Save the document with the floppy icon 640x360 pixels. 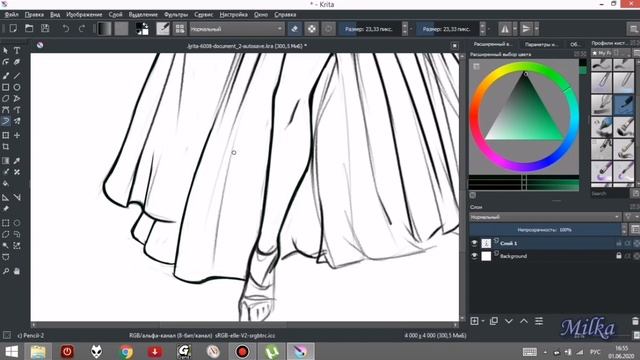(45, 29)
